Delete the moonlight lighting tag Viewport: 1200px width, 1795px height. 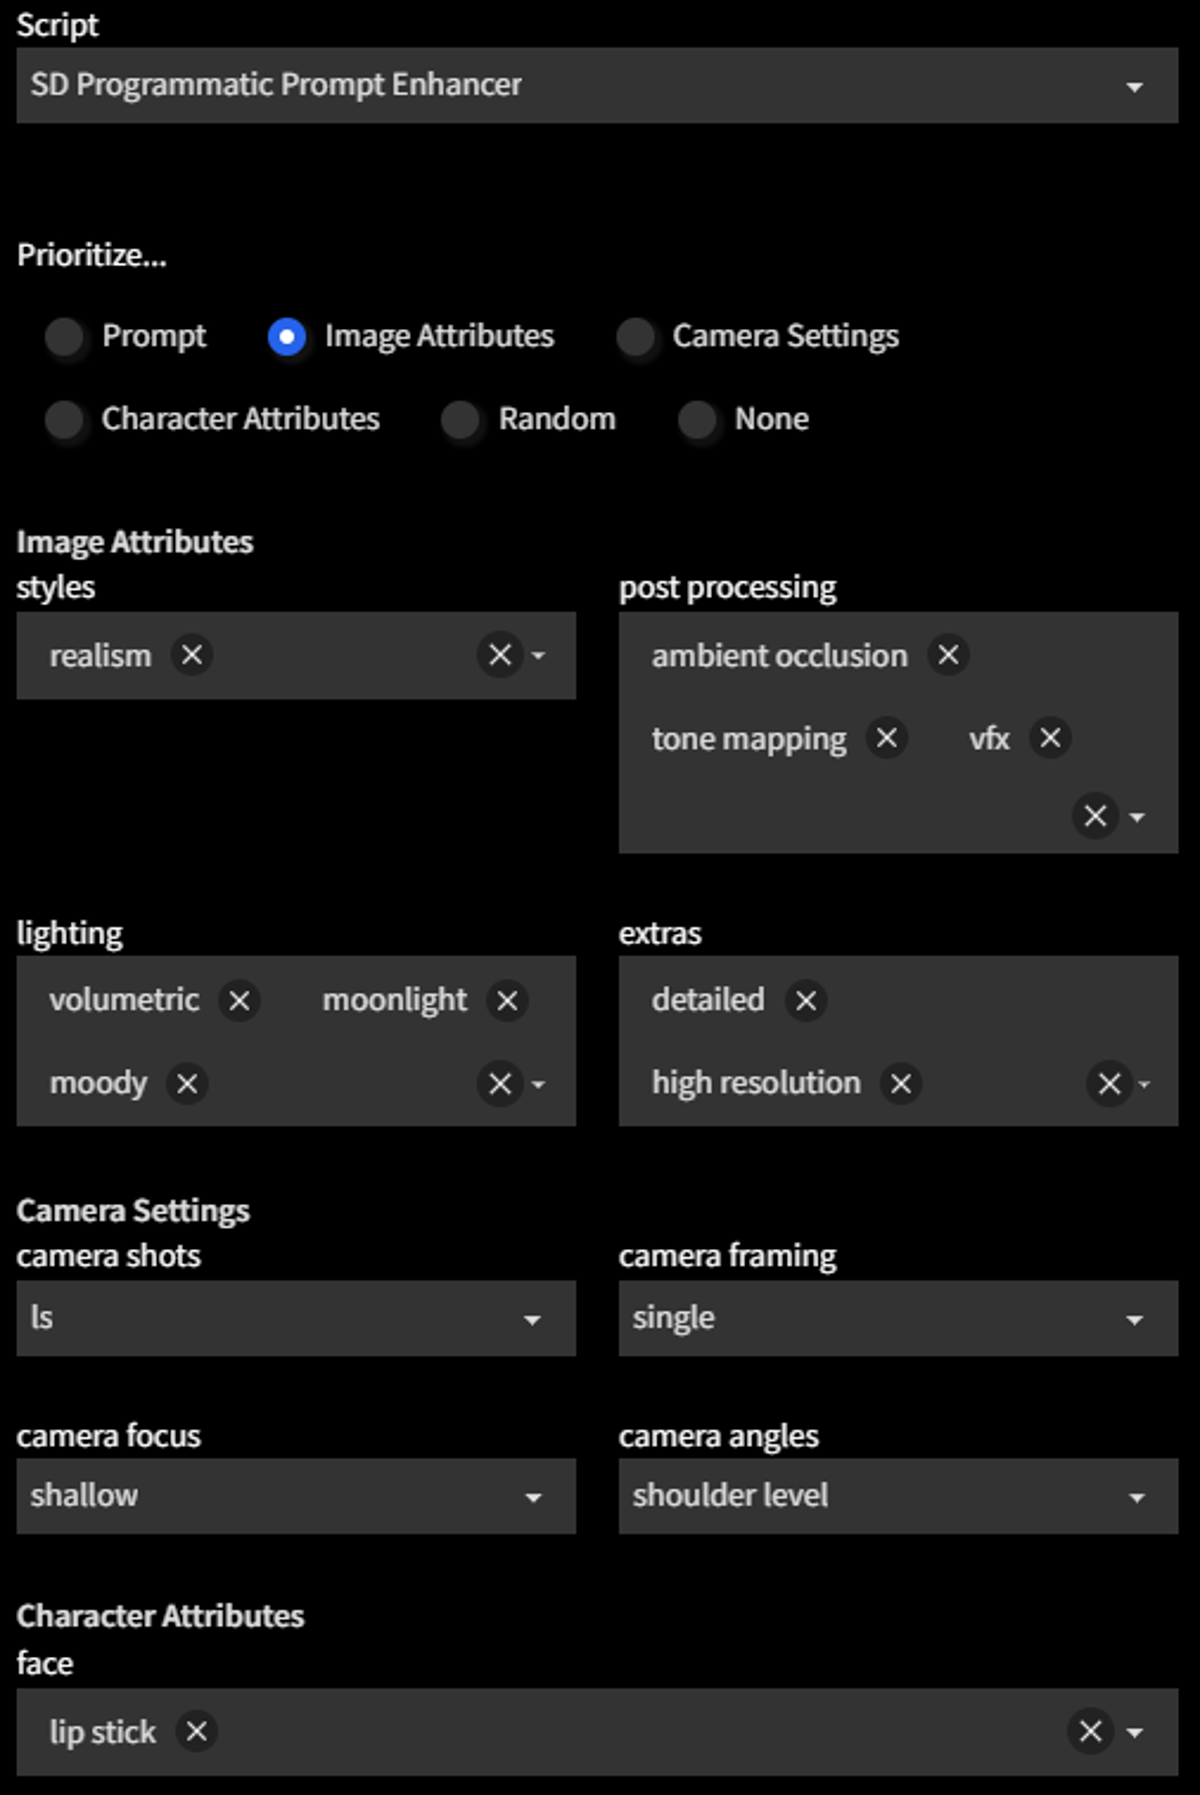508,1000
